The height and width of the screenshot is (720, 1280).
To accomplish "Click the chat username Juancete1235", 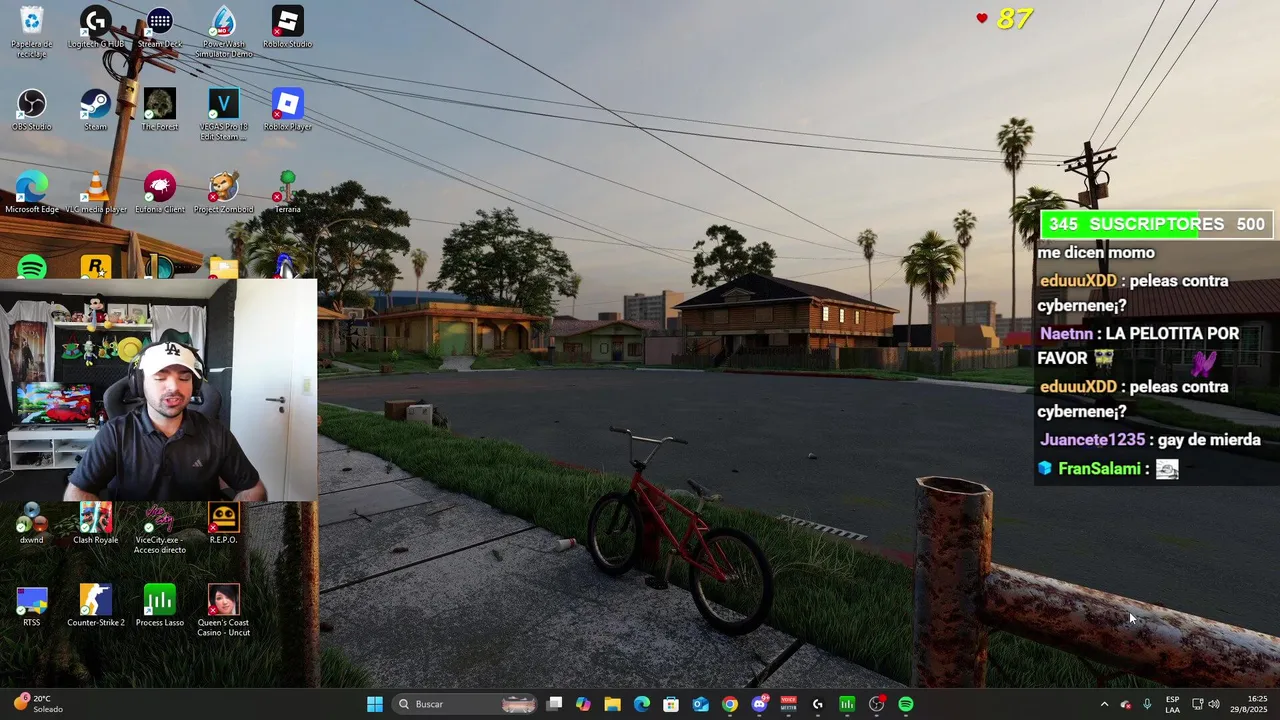I will pos(1092,440).
